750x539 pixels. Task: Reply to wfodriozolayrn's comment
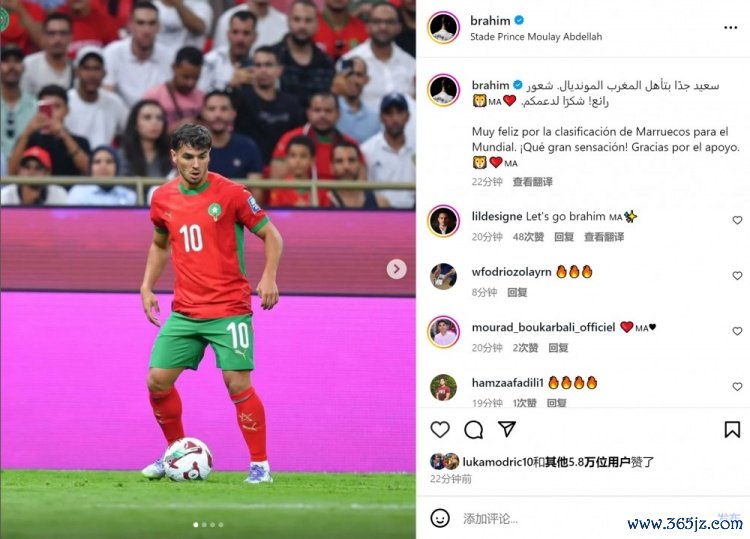517,292
